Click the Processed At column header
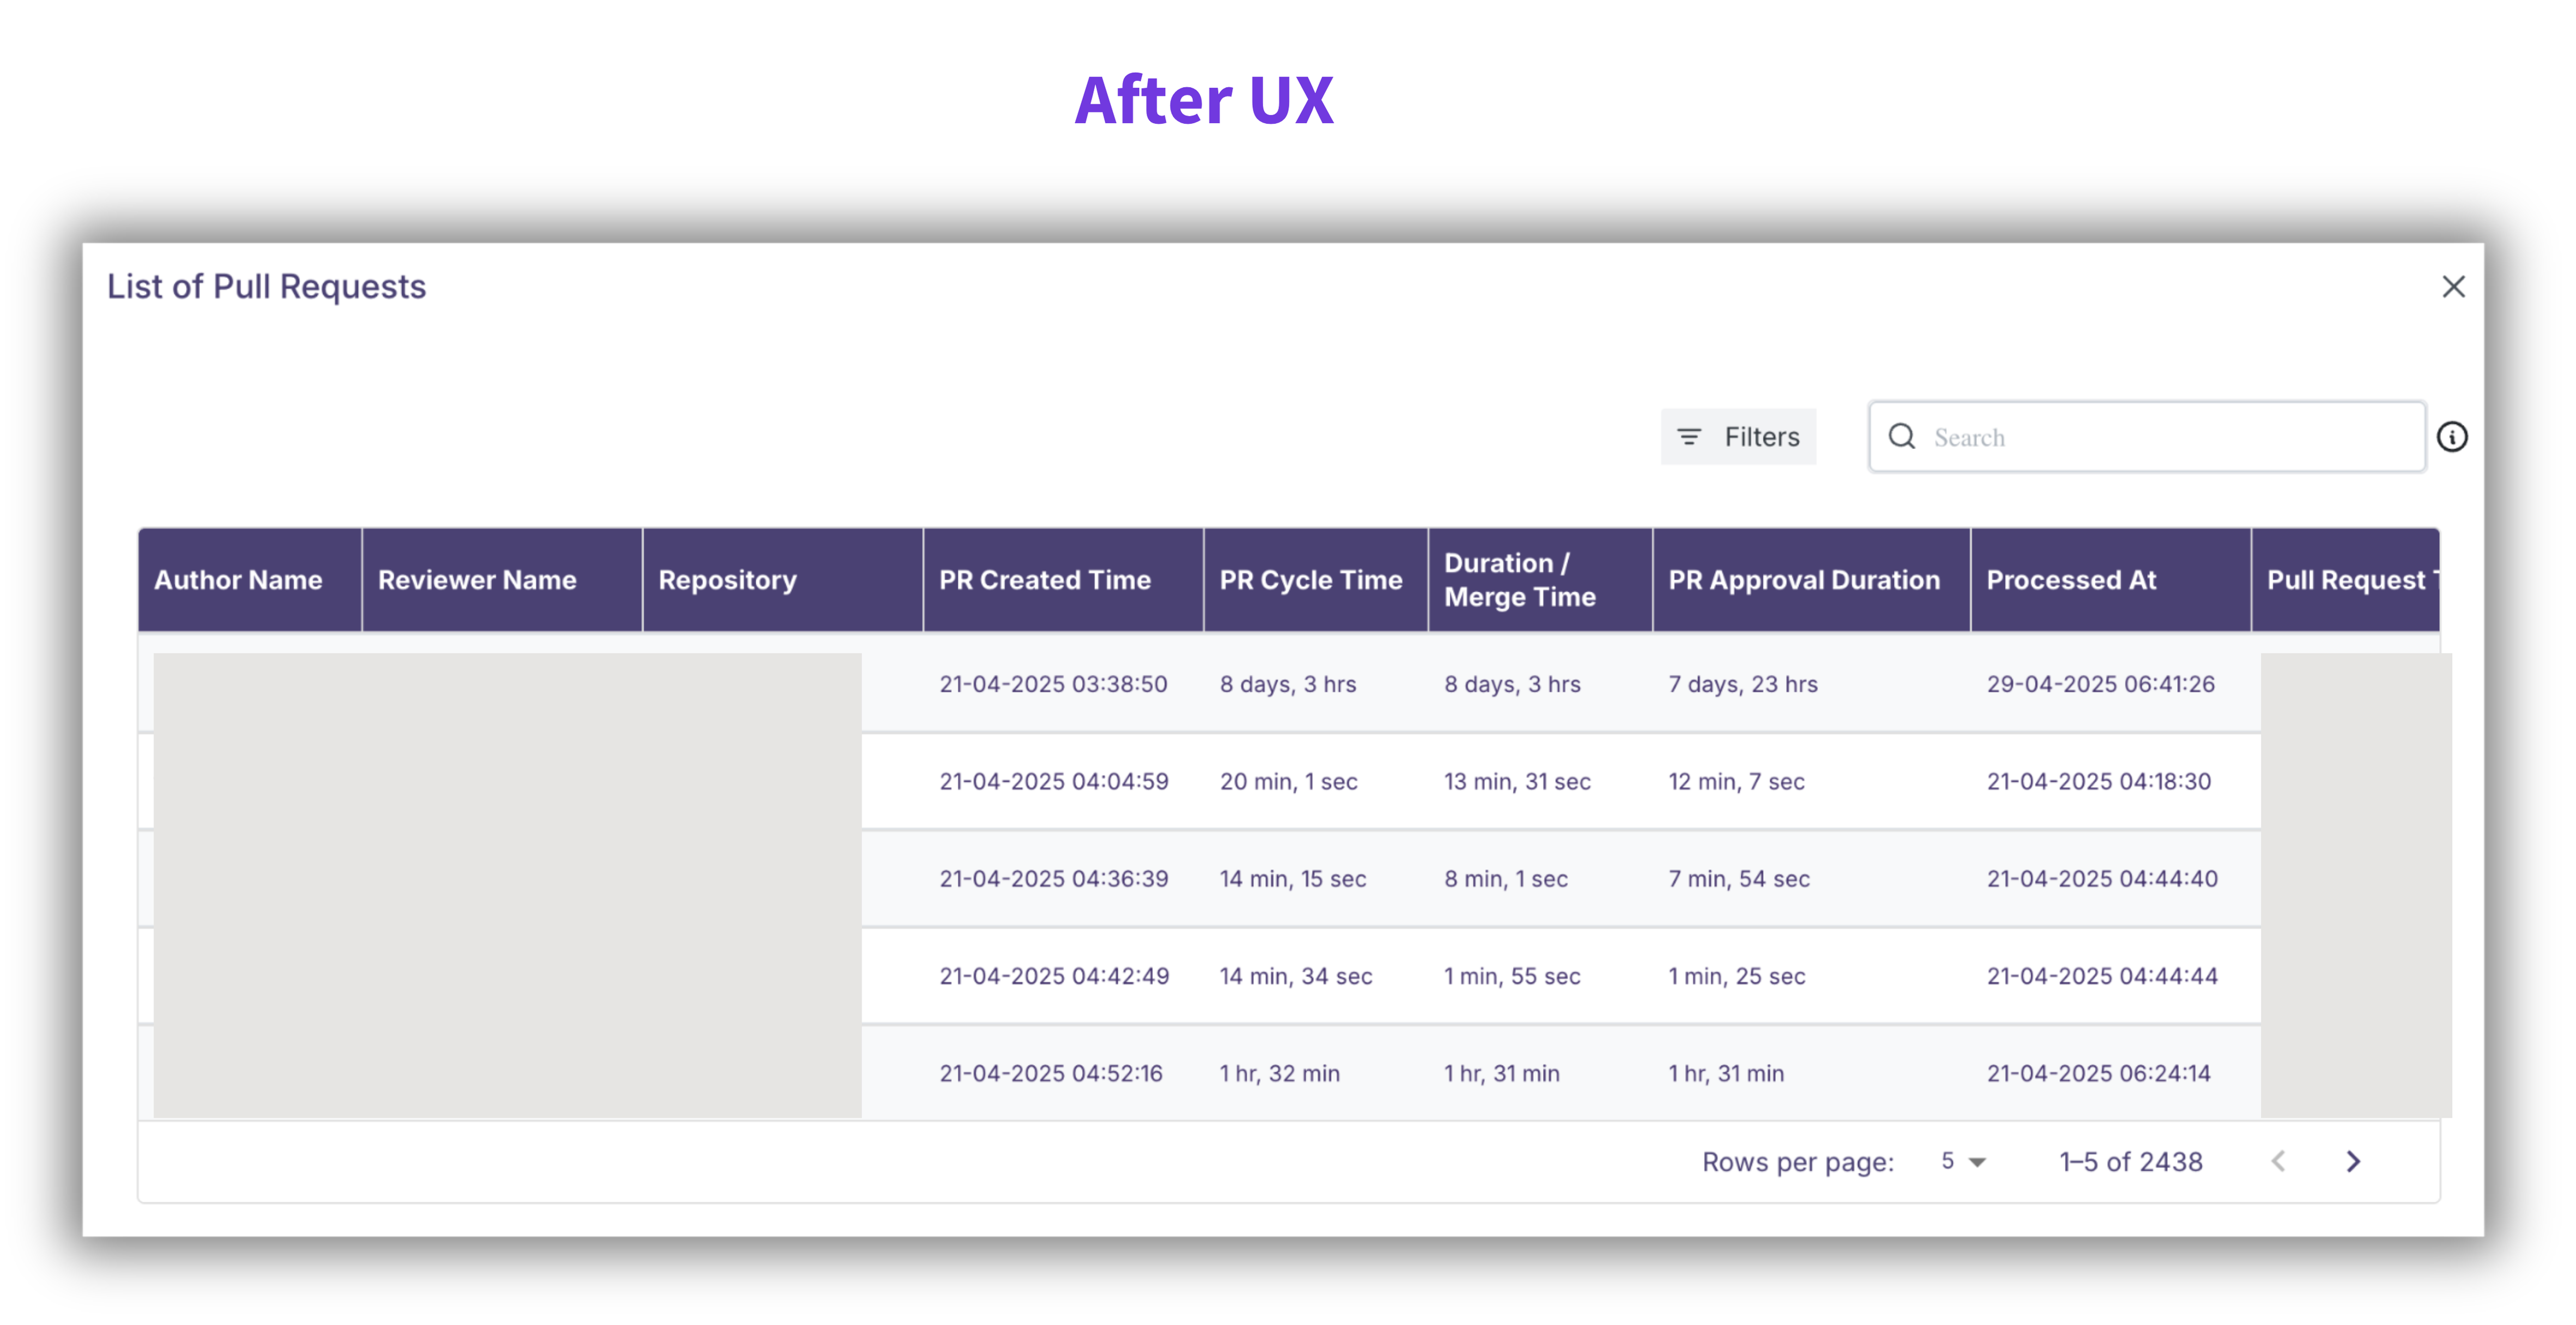The width and height of the screenshot is (2576, 1325). point(2071,580)
